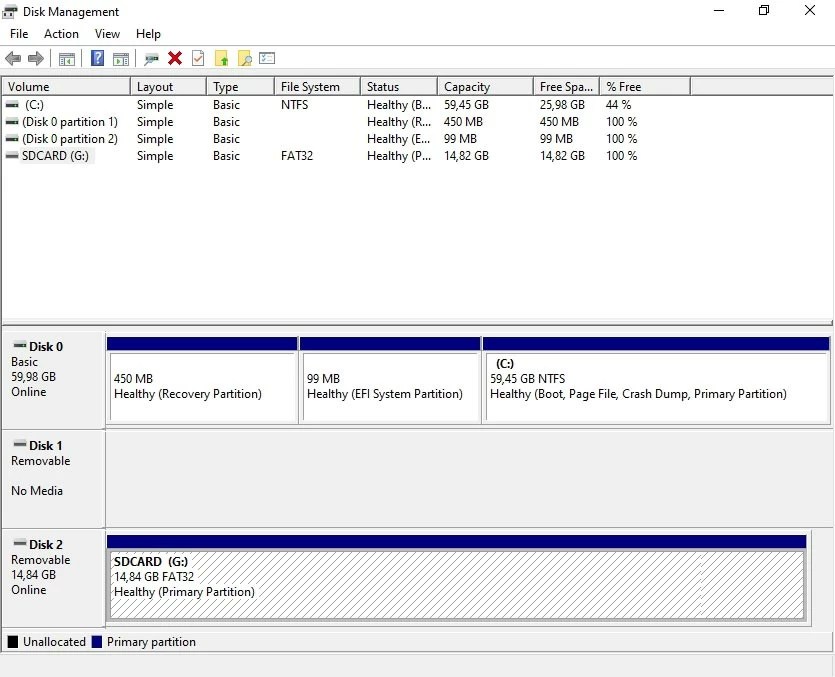Click the blue Primary partition legend swatch
The width and height of the screenshot is (835, 677).
(96, 642)
